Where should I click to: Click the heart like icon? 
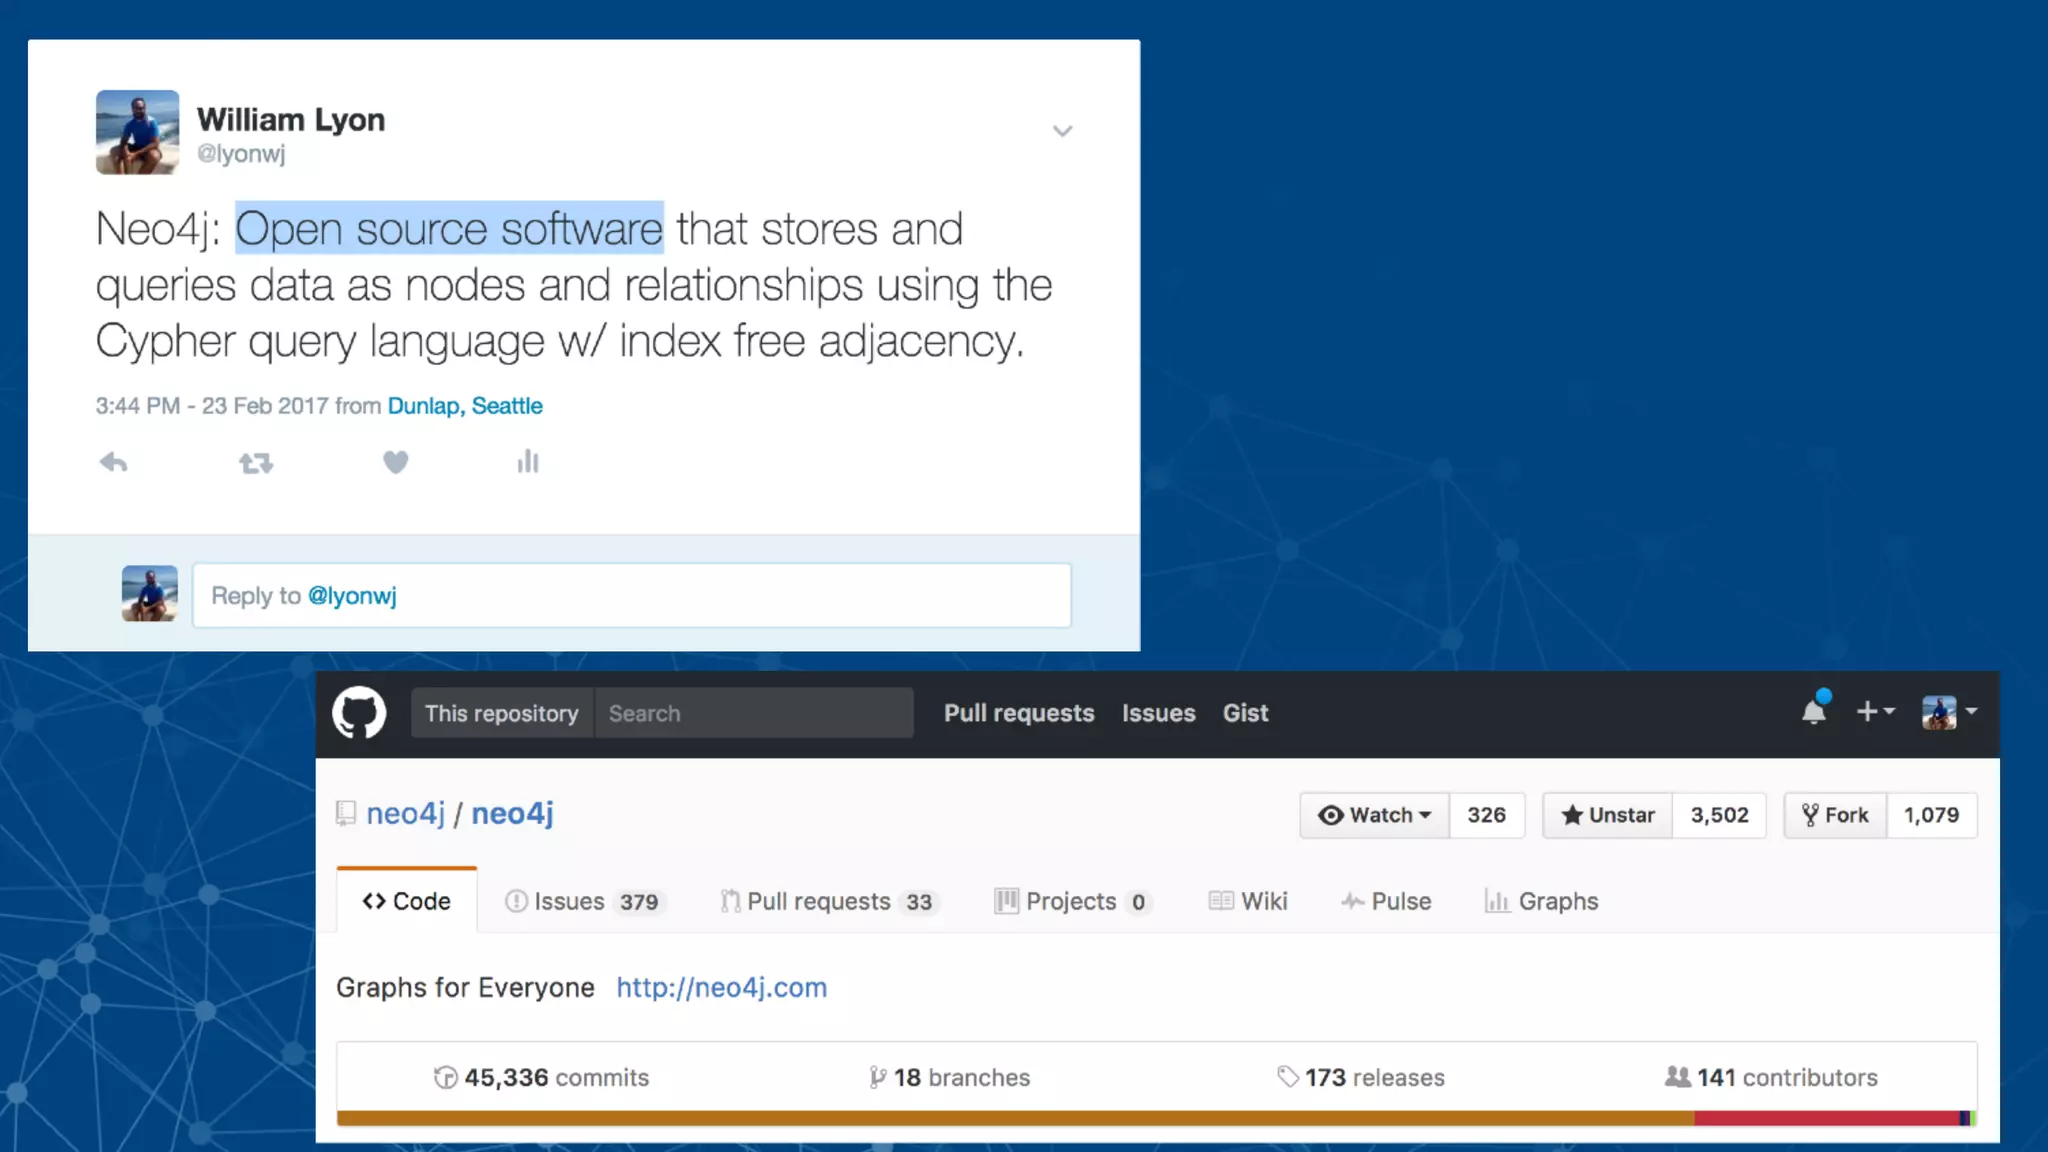396,462
